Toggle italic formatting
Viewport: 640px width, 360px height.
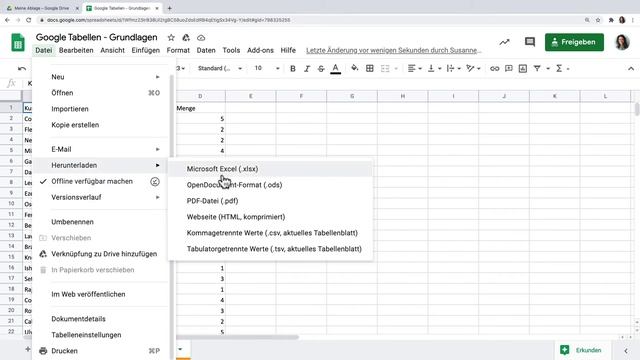coord(307,69)
